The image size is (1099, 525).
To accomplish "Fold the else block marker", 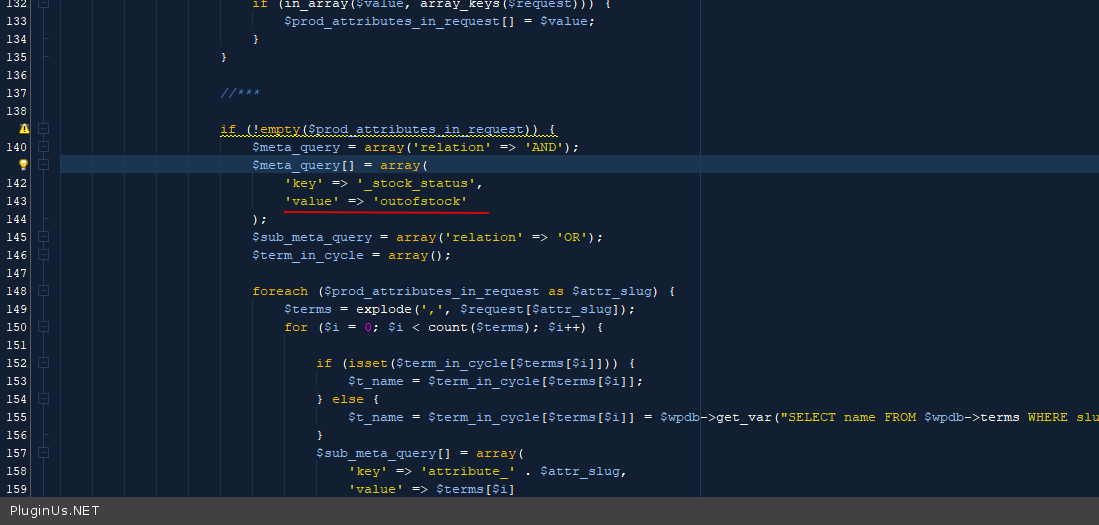I will (44, 400).
